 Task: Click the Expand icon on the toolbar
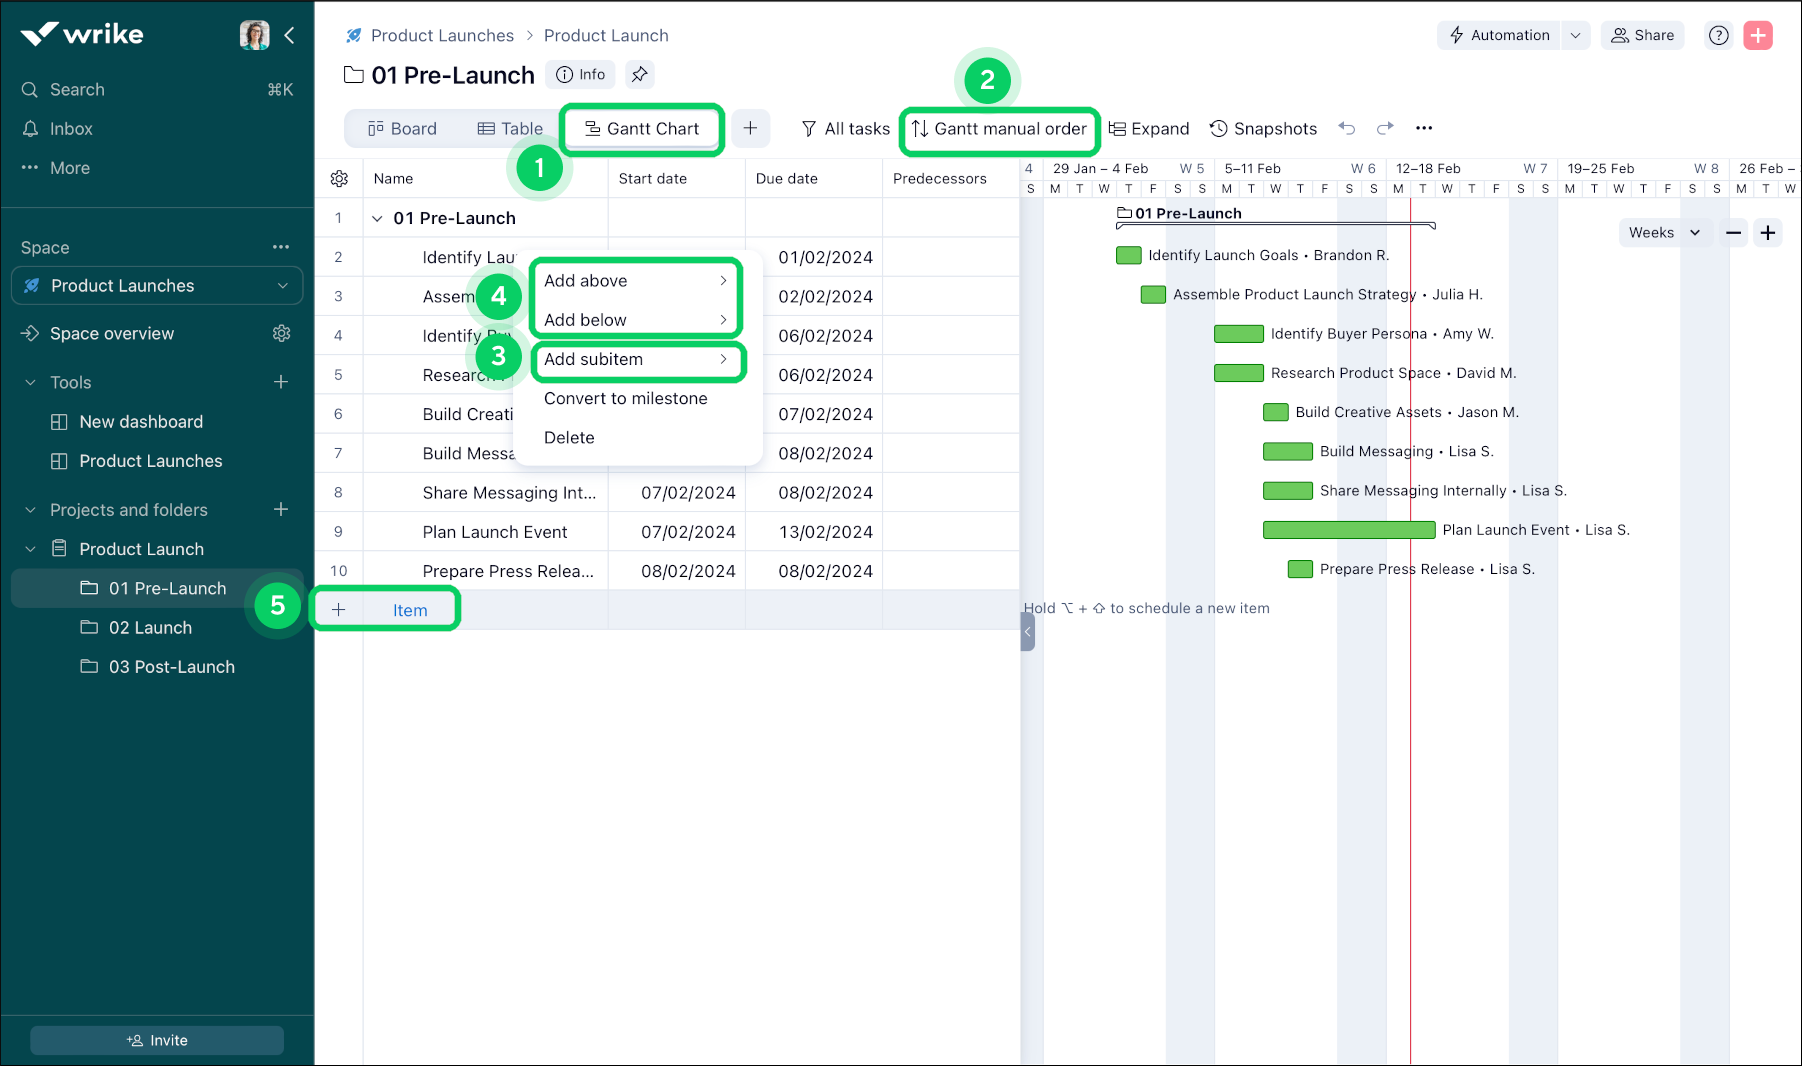[1149, 128]
